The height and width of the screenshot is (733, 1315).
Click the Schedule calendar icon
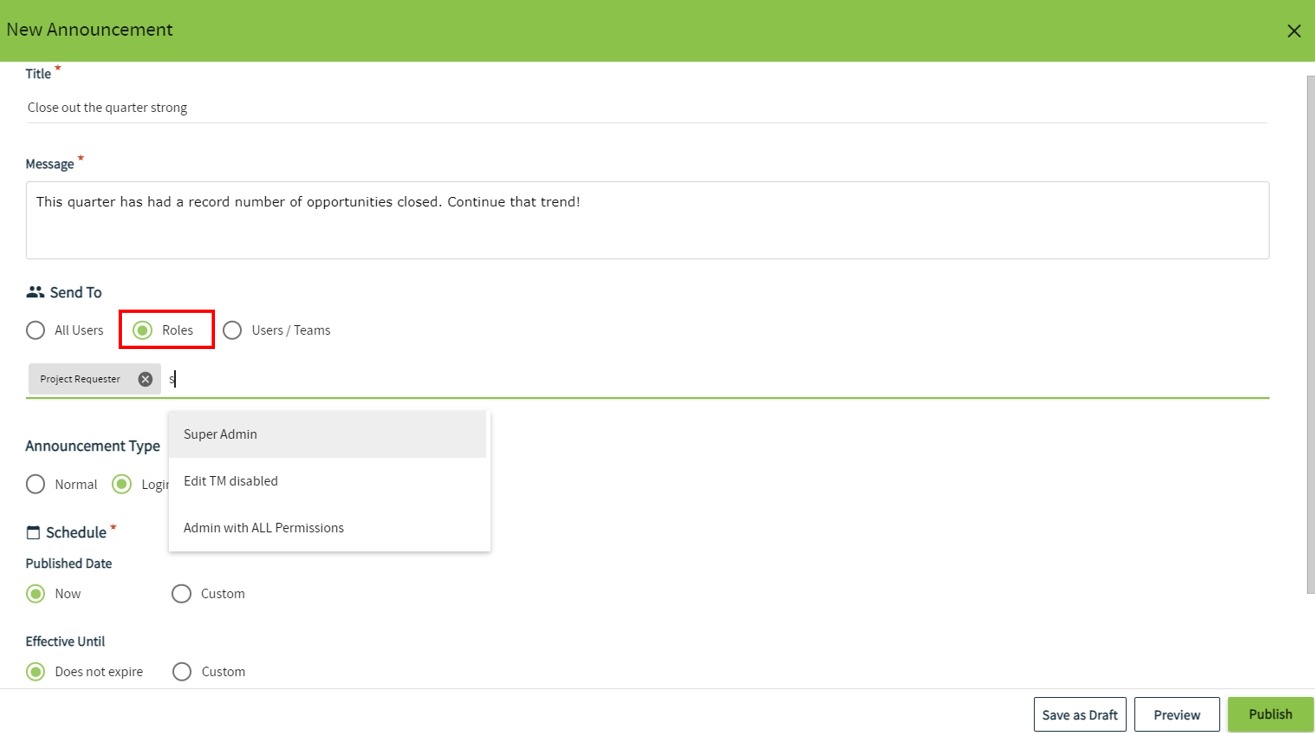pos(33,532)
